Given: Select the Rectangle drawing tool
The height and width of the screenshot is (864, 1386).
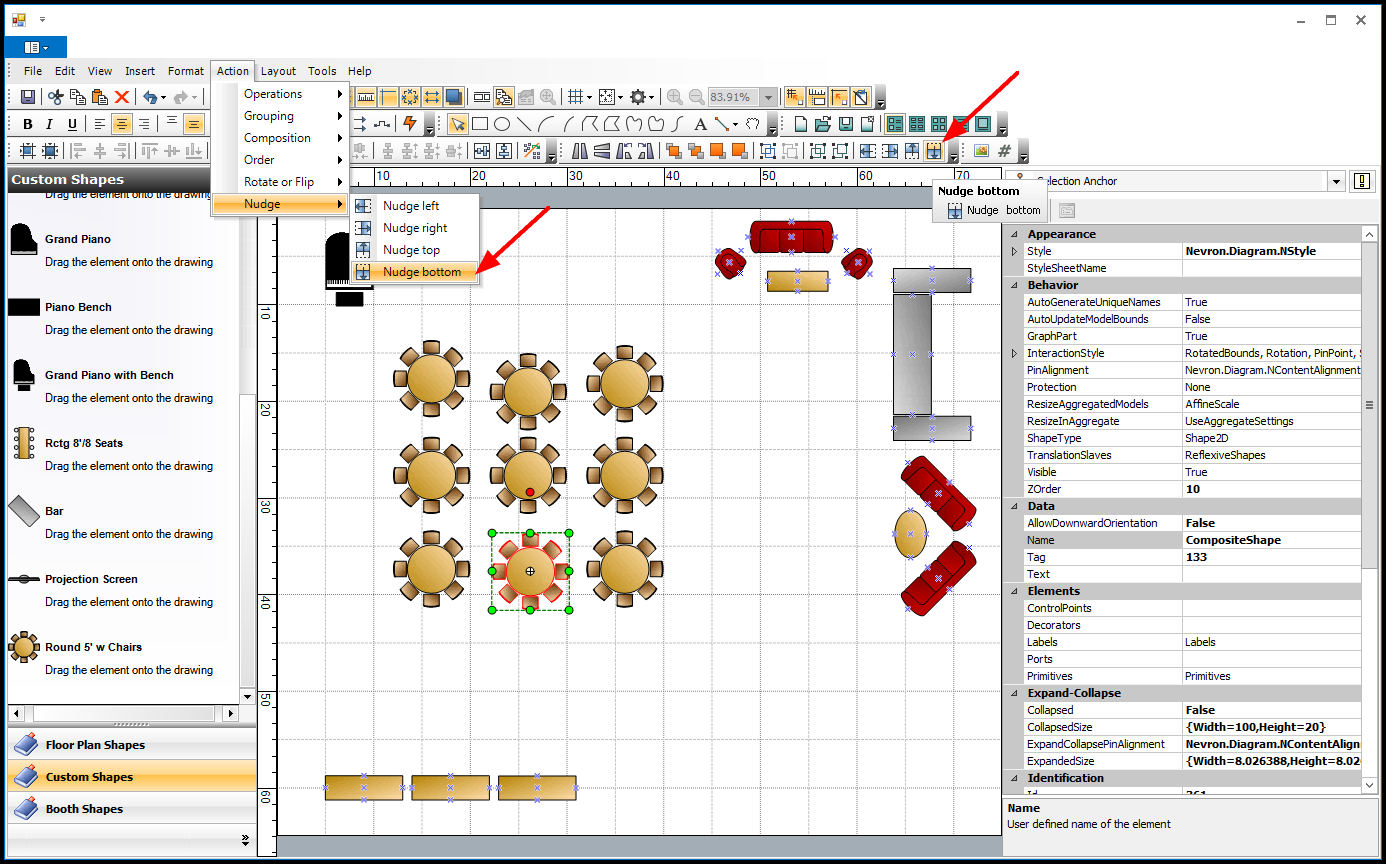Looking at the screenshot, I should pyautogui.click(x=480, y=124).
